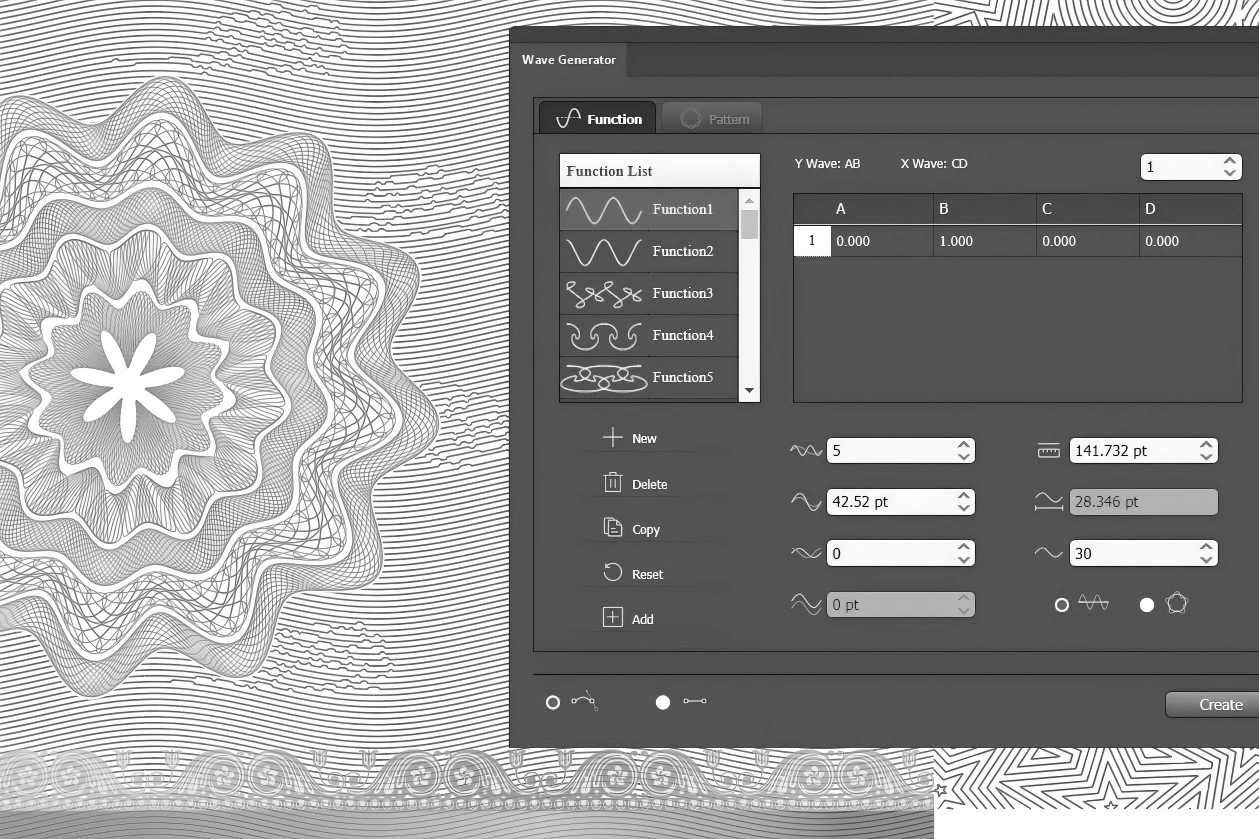Click scroll up arrow of Function List
This screenshot has height=839, width=1259.
749,199
